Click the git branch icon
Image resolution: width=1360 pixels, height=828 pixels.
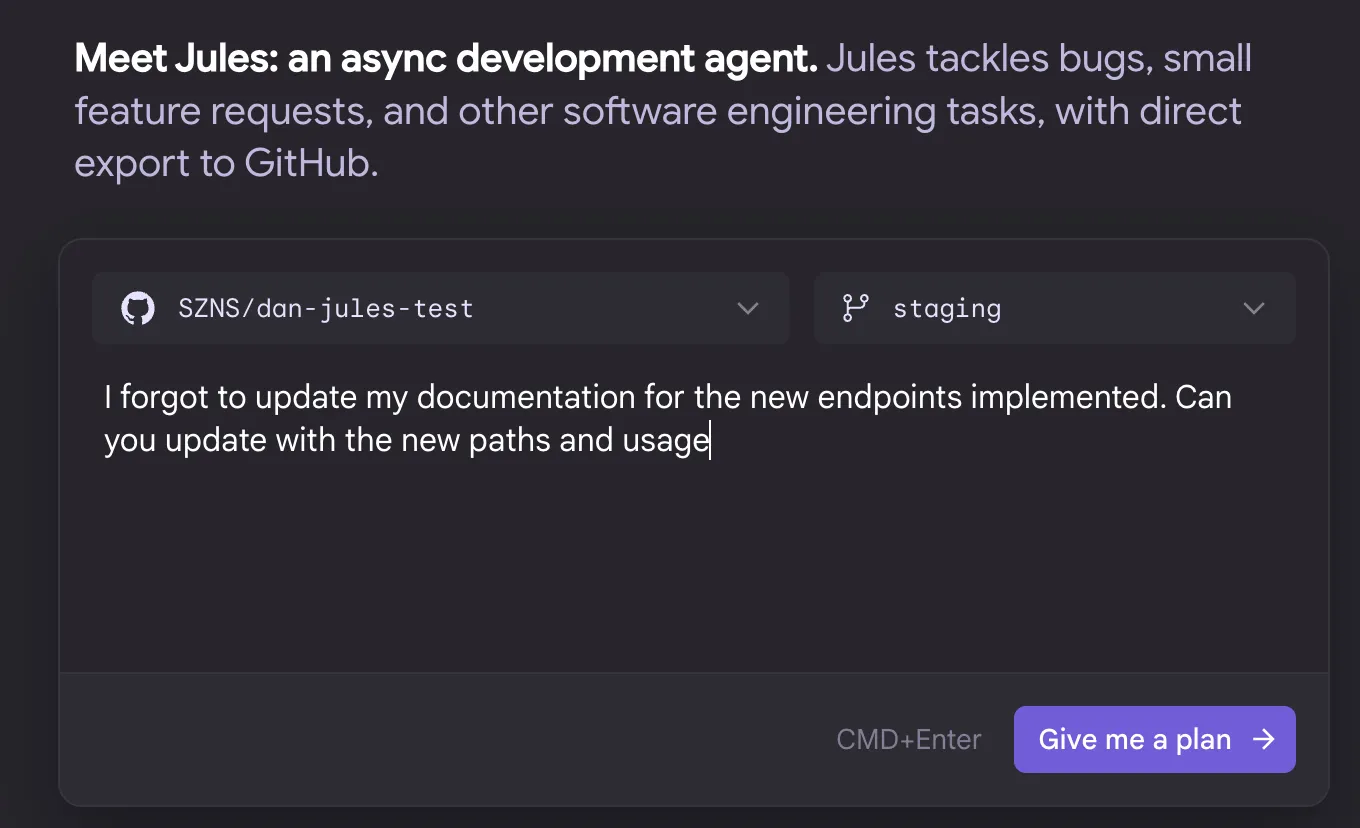(856, 308)
